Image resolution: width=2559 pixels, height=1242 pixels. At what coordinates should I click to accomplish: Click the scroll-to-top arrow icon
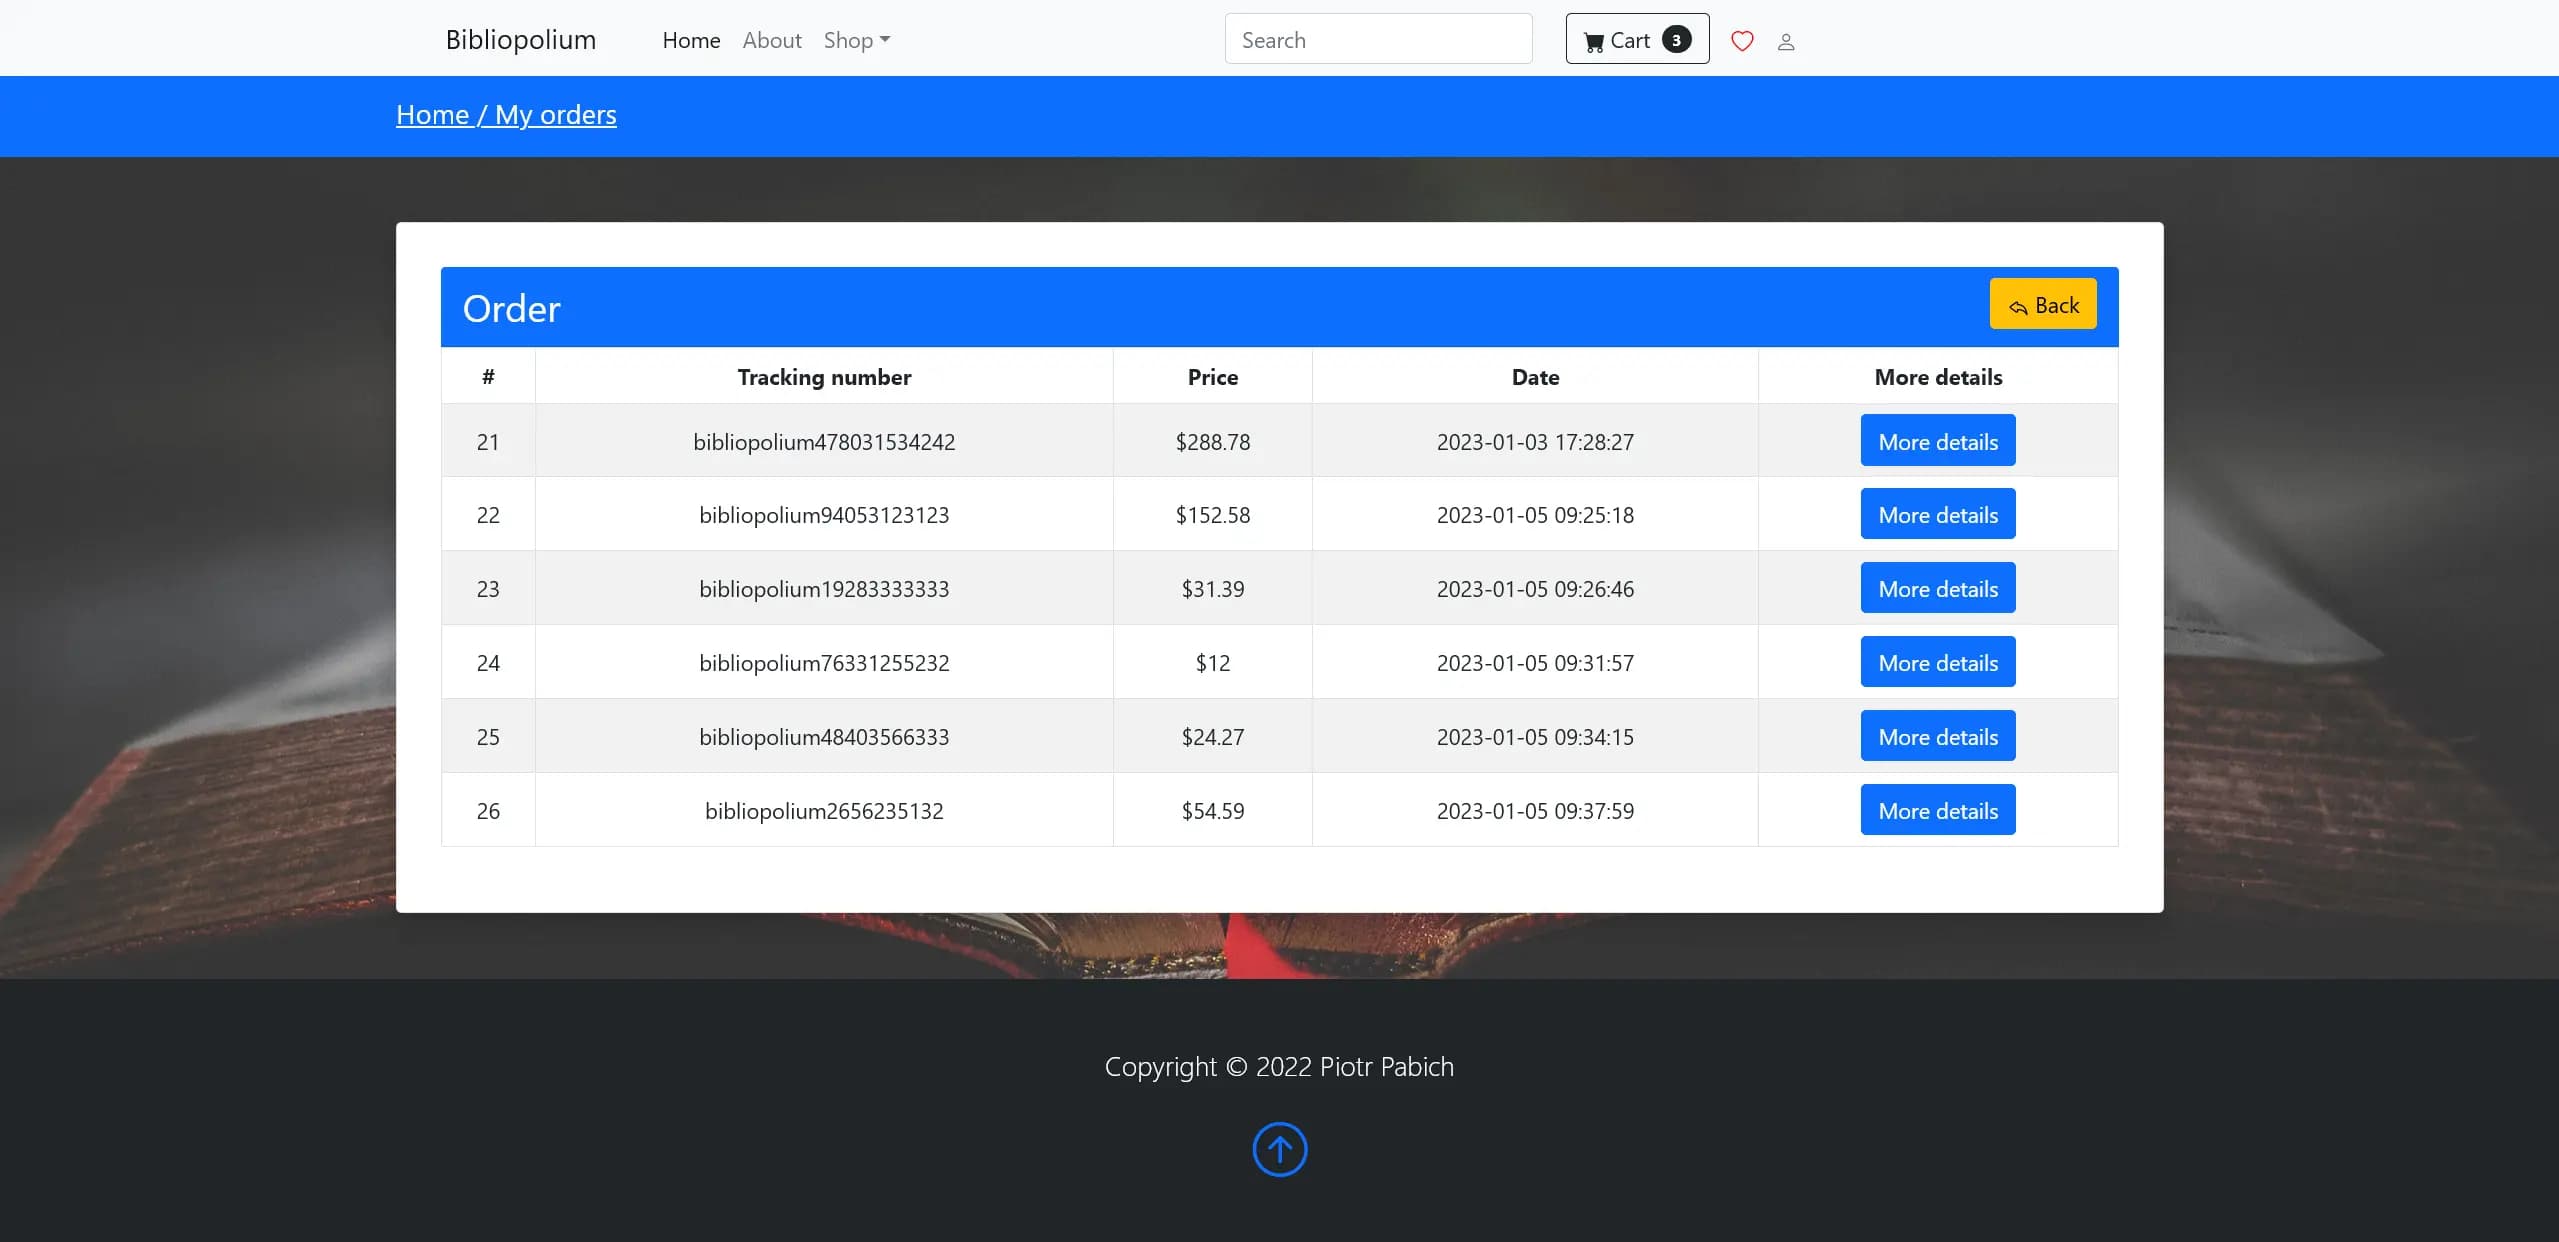1280,1147
